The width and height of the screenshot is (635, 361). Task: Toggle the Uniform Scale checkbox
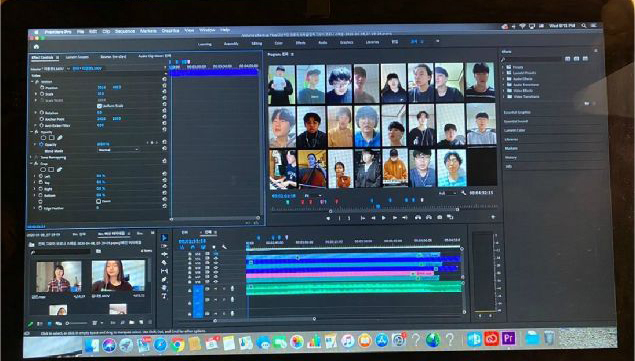point(99,106)
